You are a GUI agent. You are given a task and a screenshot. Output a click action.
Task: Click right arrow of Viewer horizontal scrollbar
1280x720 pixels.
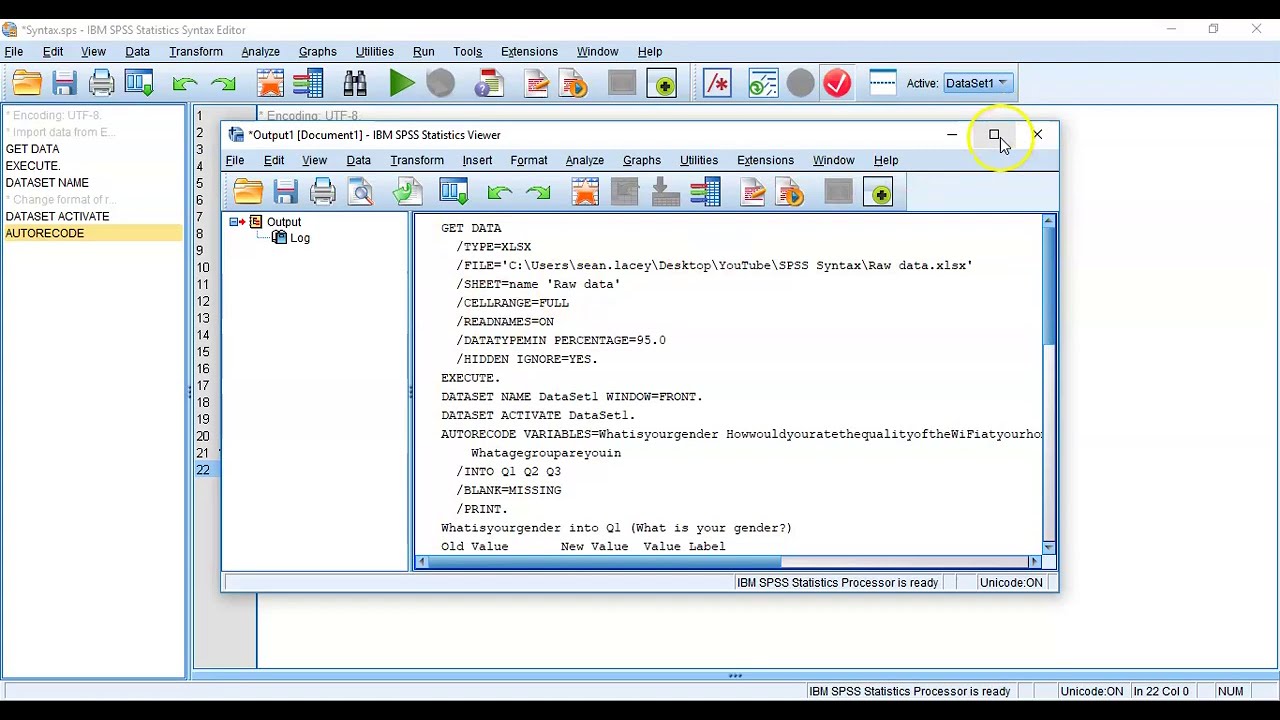(x=1036, y=562)
